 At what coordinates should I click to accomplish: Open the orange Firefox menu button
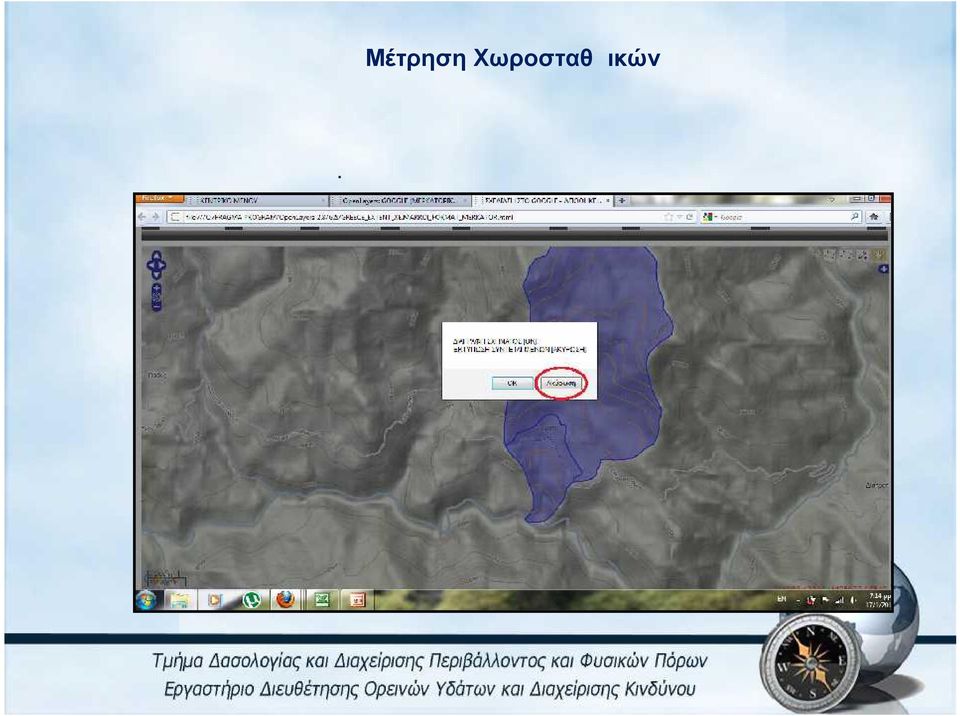[x=158, y=198]
